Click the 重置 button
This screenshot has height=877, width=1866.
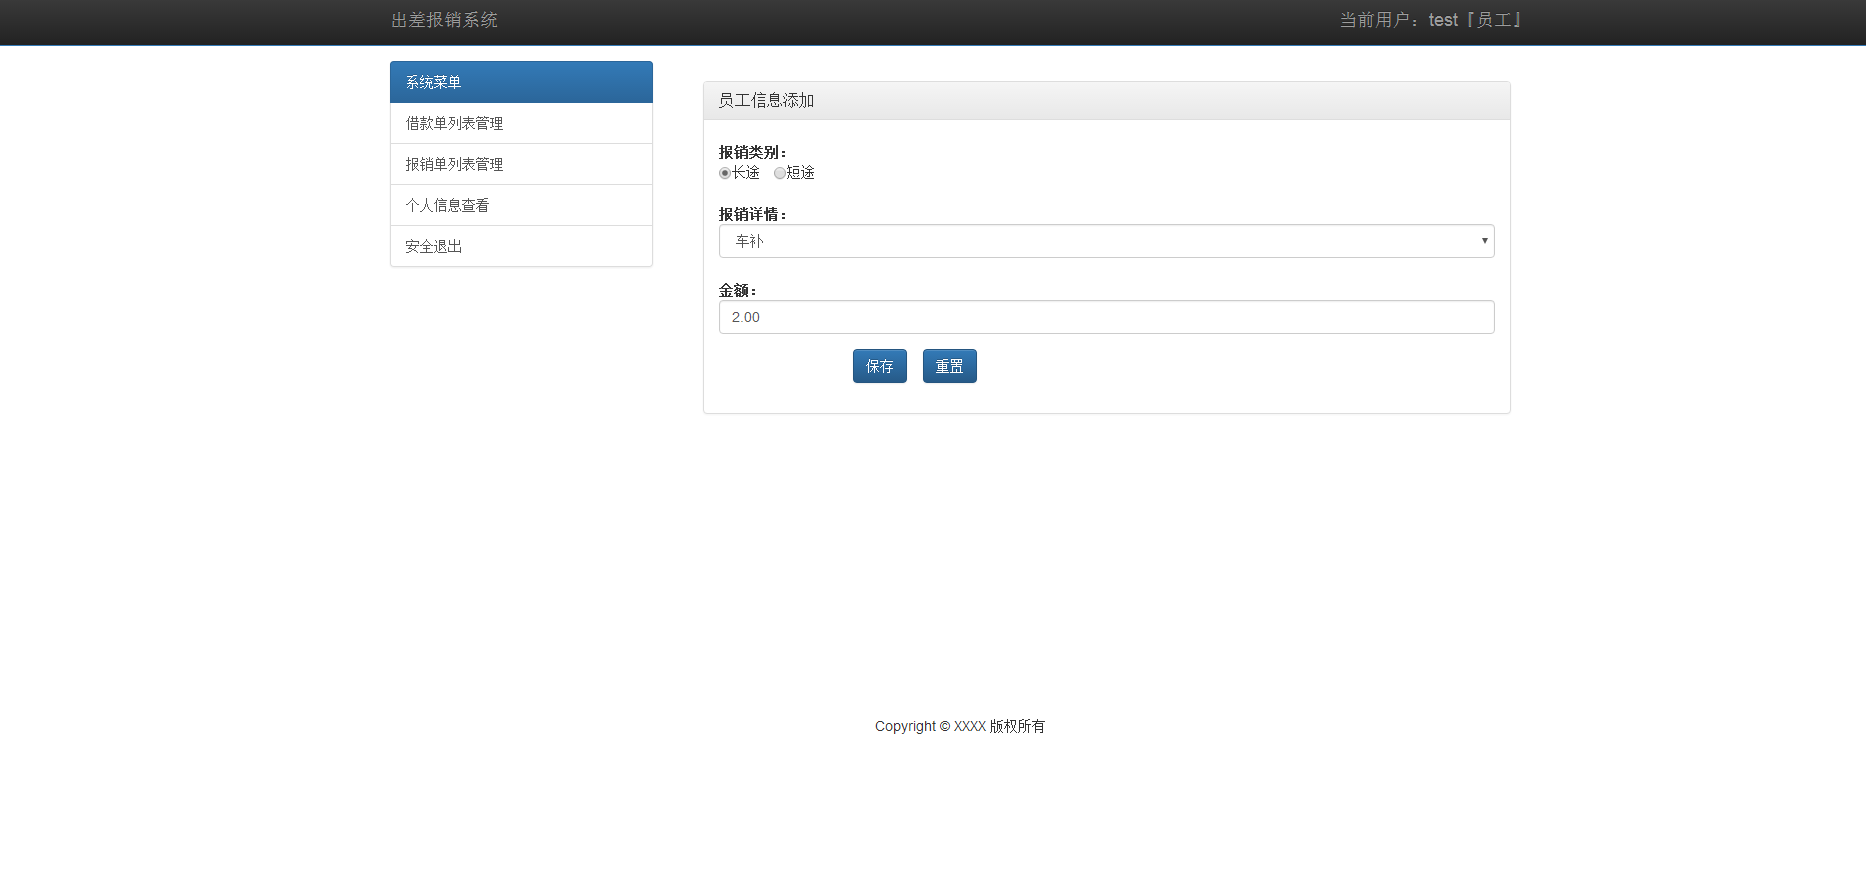coord(950,366)
